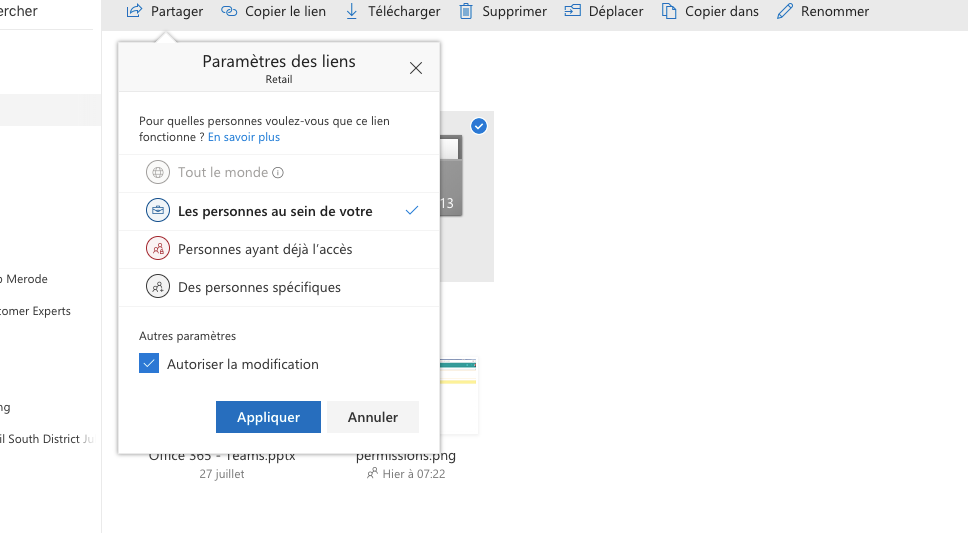The image size is (968, 533).
Task: Click the Copier dans copy icon
Action: [x=669, y=11]
